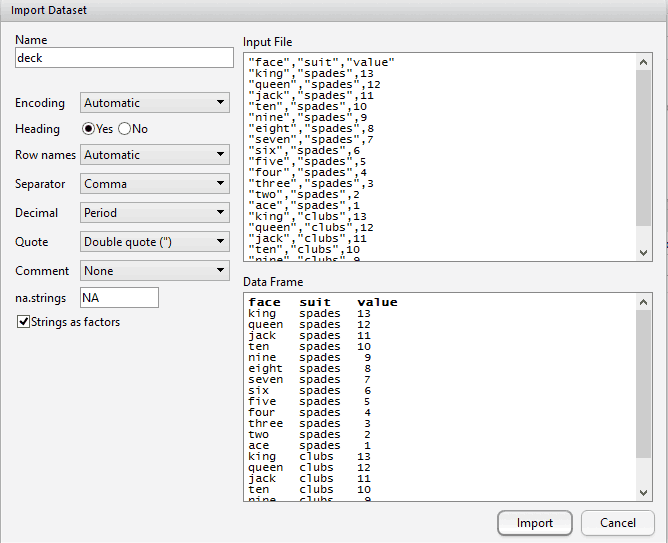Image resolution: width=668 pixels, height=543 pixels.
Task: Click the five spades row in Data Frame
Action: pos(310,401)
